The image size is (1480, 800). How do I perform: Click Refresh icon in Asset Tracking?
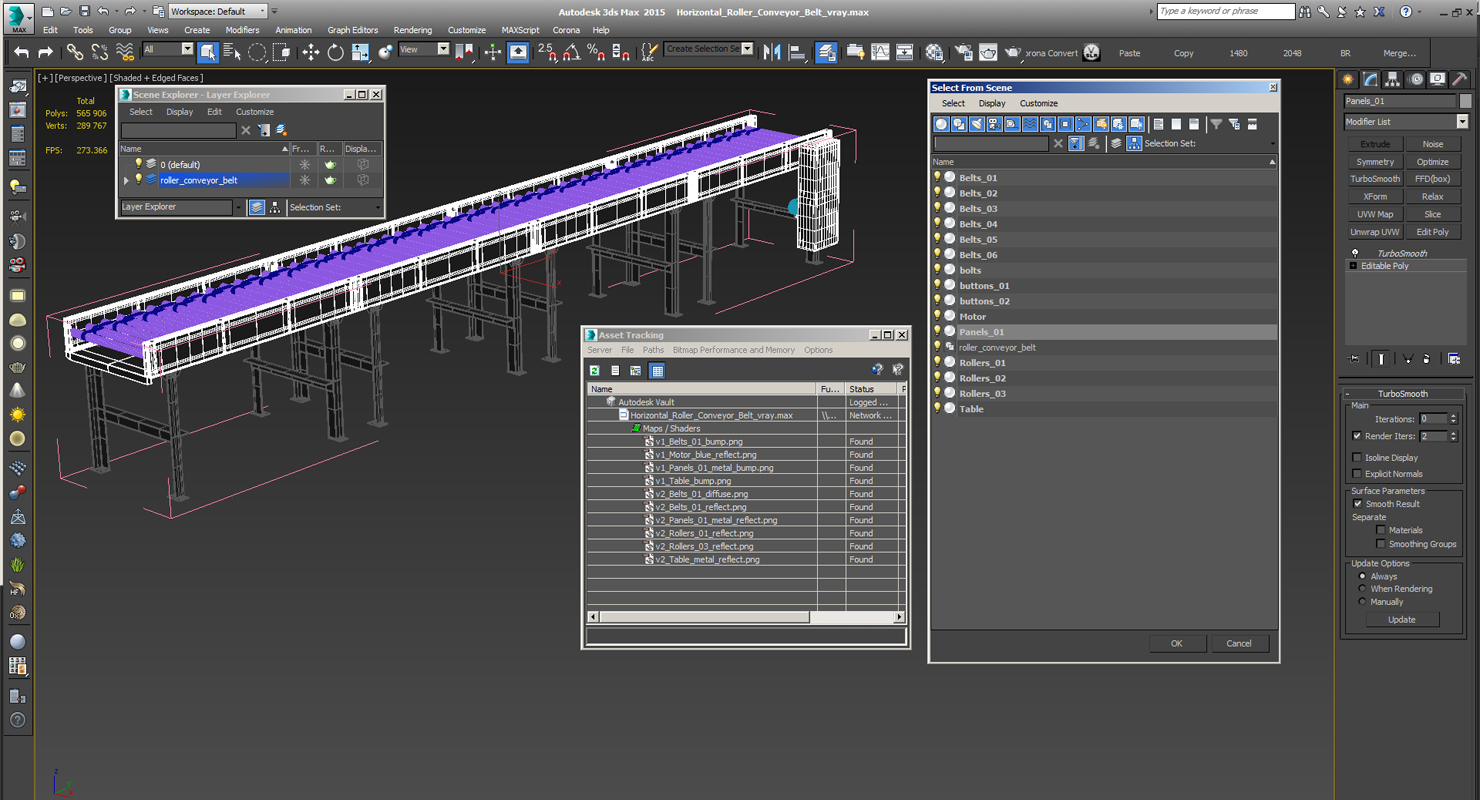(595, 370)
